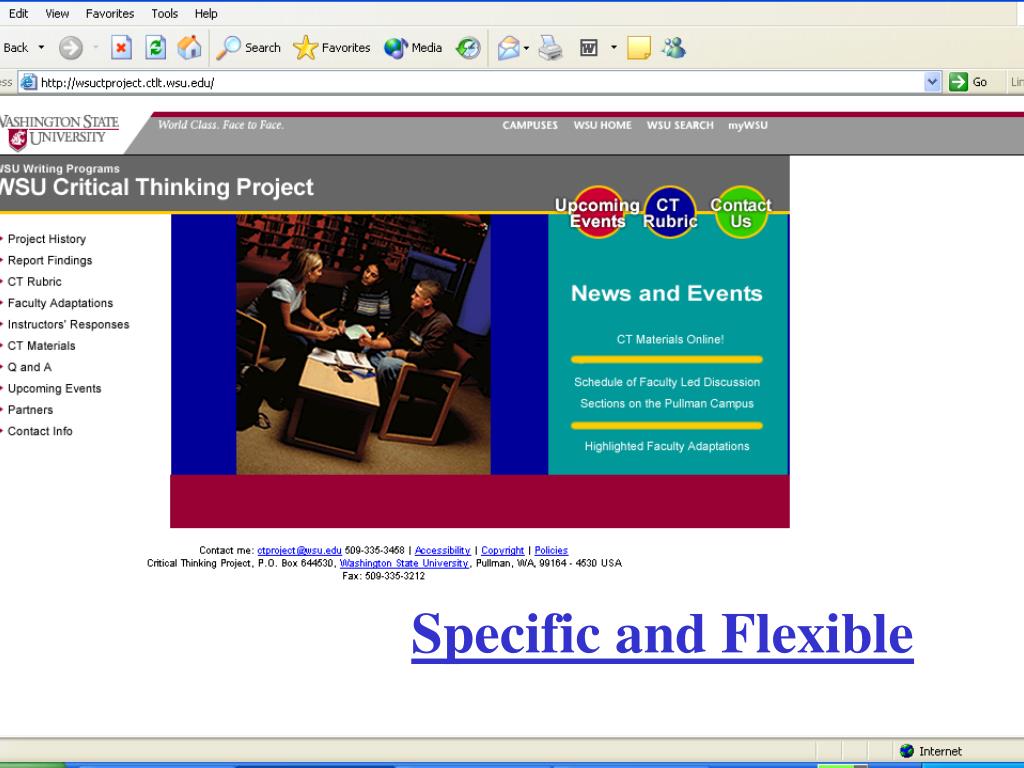Open the Accessibility footer link

tap(442, 551)
